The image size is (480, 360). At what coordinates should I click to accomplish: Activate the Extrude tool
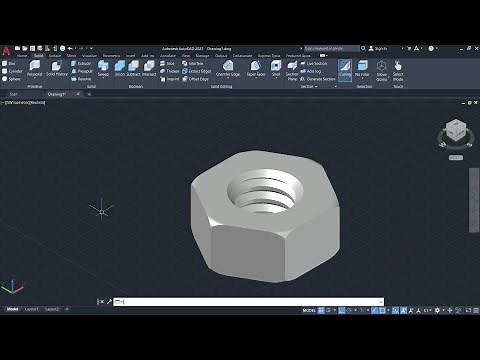[81, 63]
